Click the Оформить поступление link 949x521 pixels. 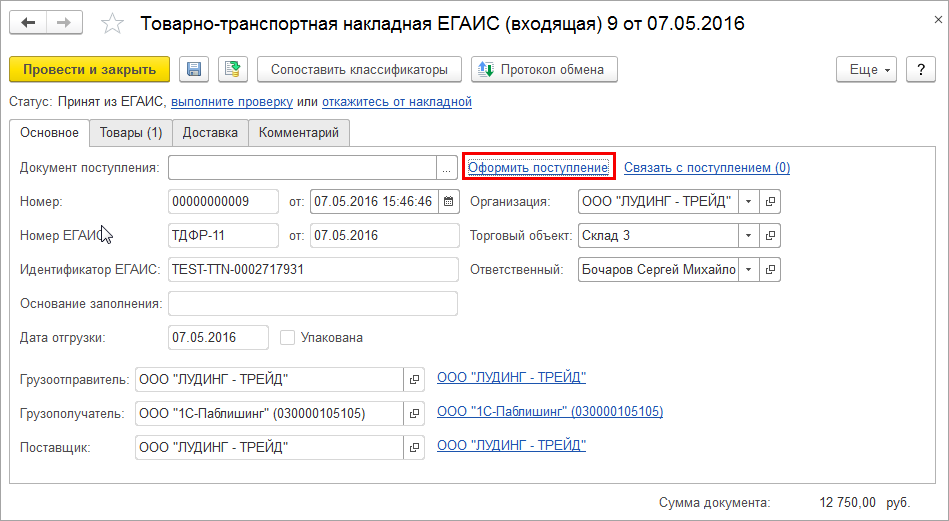coord(538,168)
